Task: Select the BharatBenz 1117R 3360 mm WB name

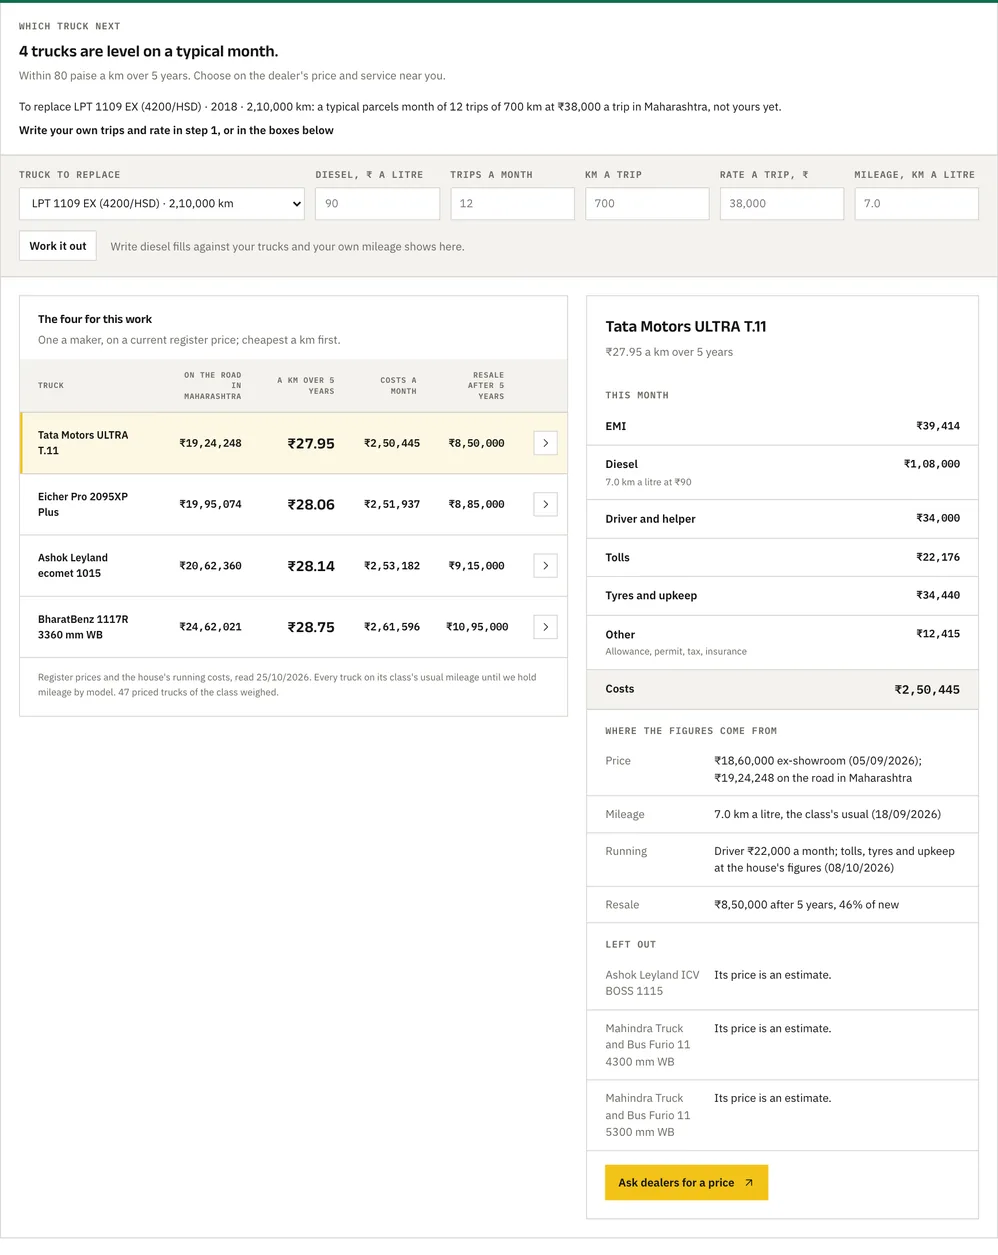Action: tap(83, 627)
